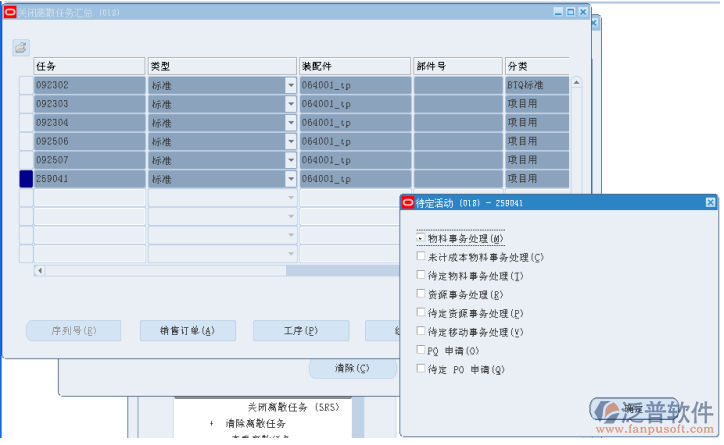Click the Oracle icon of the pending activities dialog

(x=407, y=202)
